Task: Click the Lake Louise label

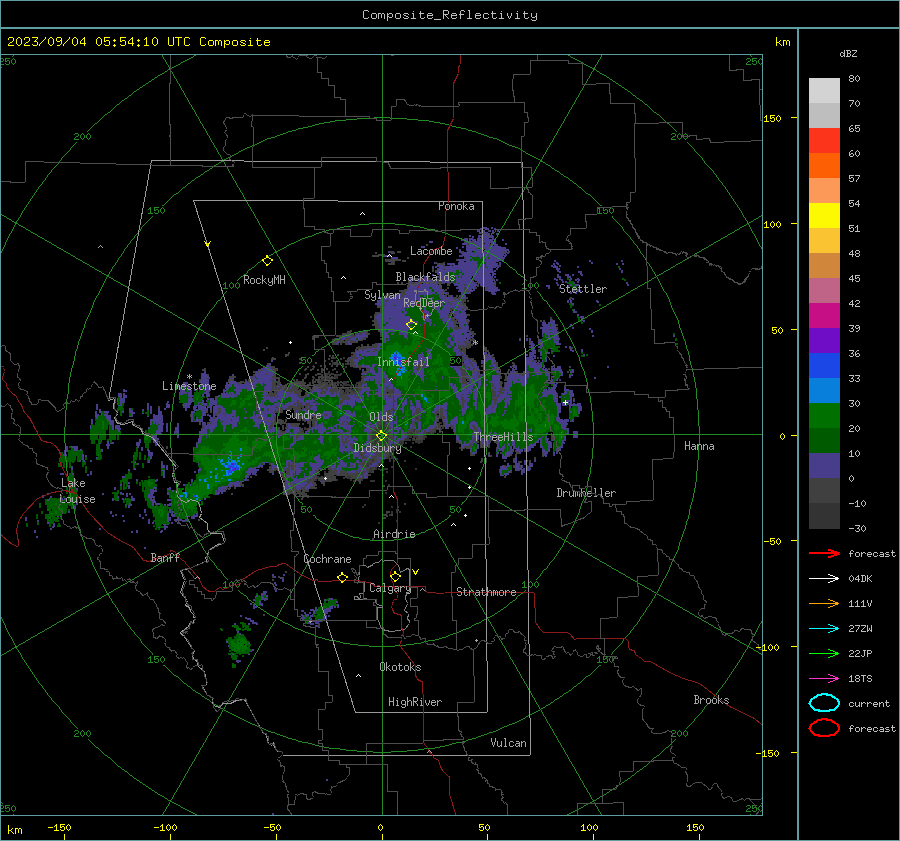Action: tap(76, 491)
